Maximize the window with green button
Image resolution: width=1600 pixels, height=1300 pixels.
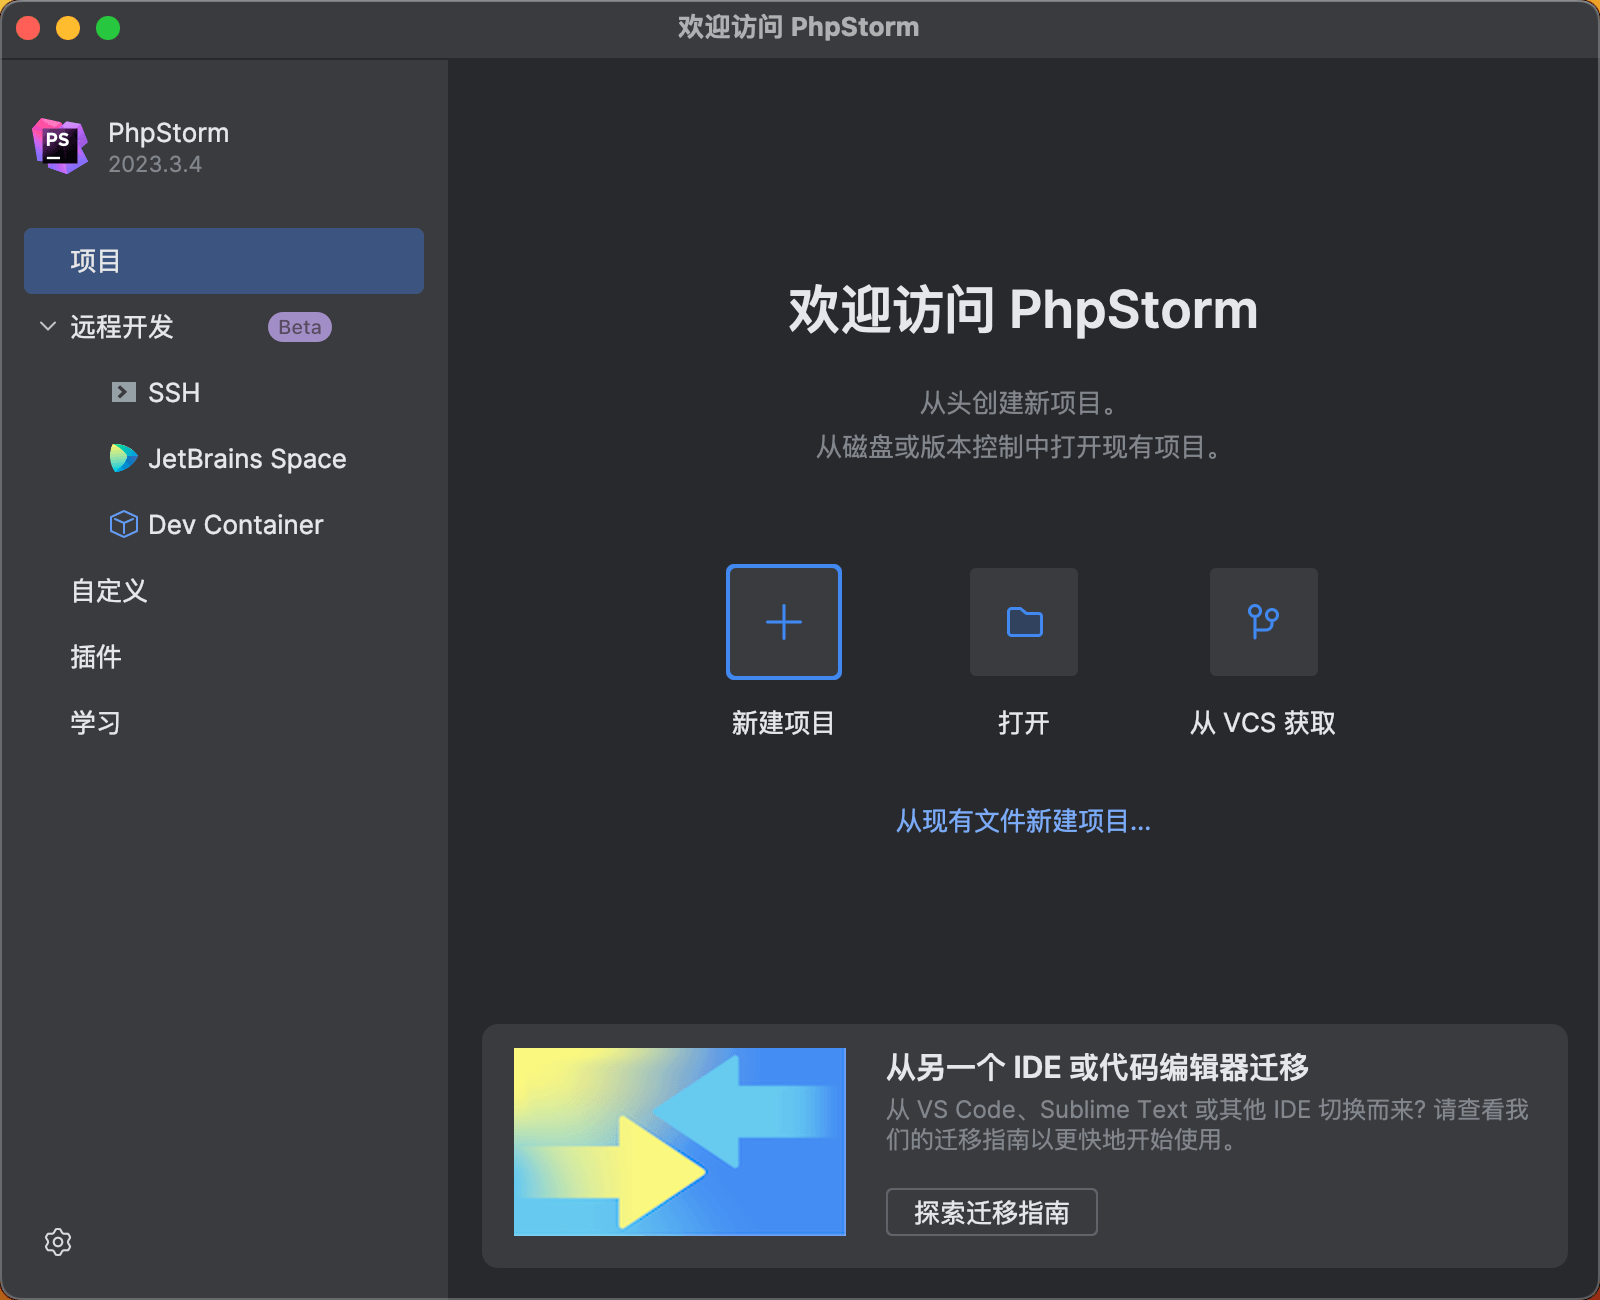108,28
